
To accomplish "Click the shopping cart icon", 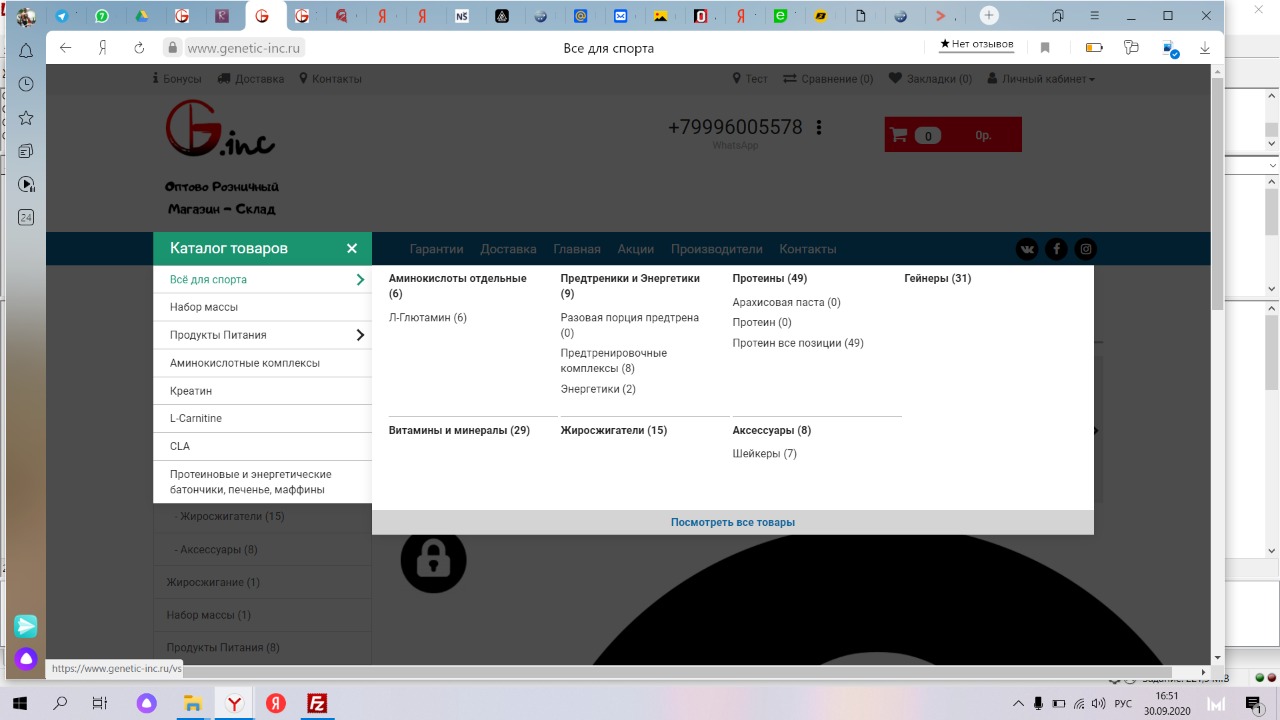I will pos(899,135).
